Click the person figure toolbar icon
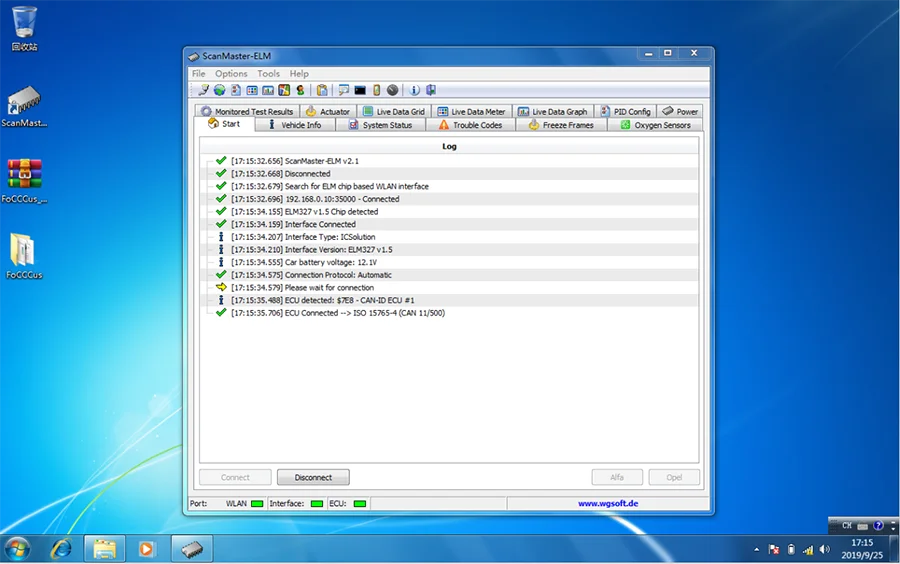This screenshot has height=564, width=900. [x=300, y=90]
